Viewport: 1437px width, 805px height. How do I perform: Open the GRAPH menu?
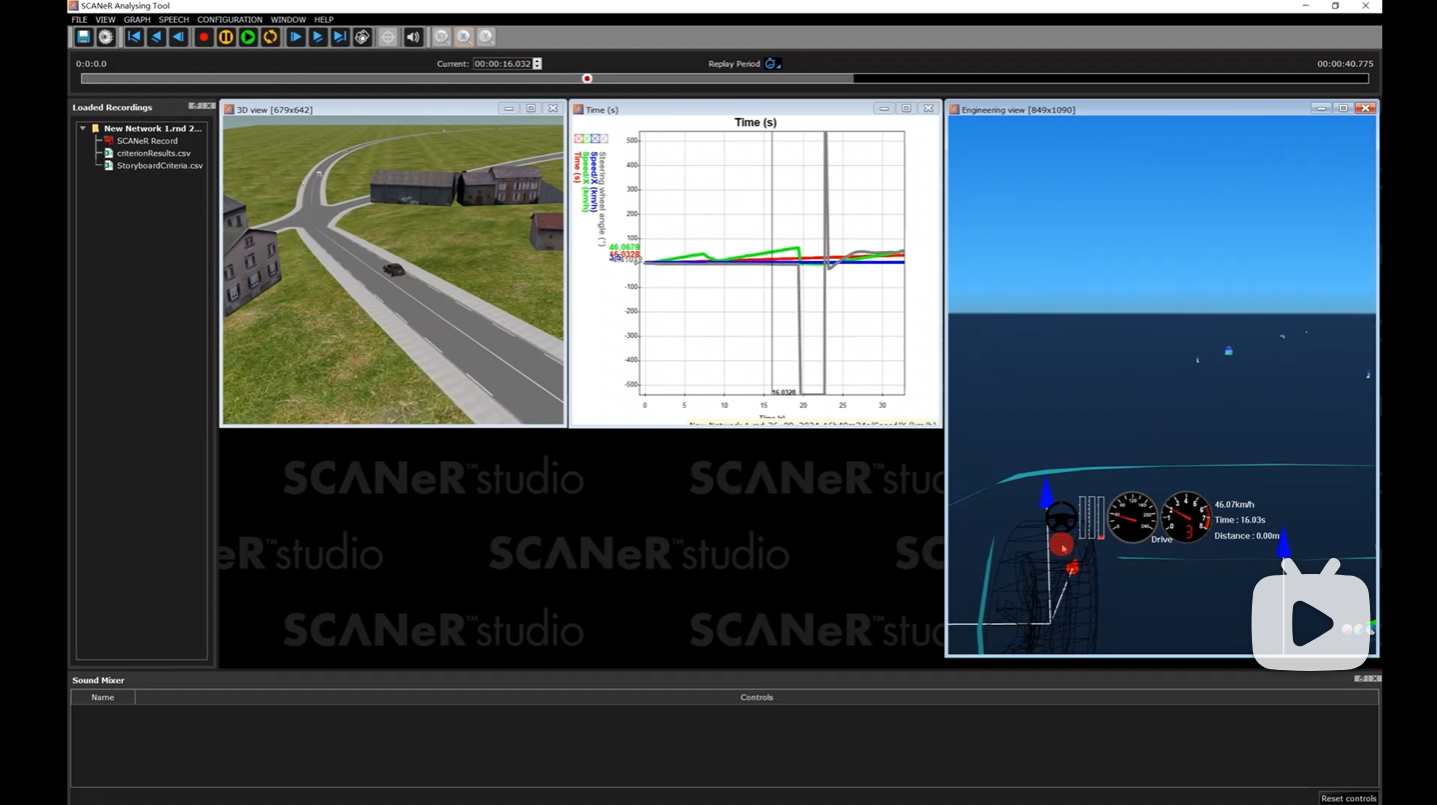137,19
